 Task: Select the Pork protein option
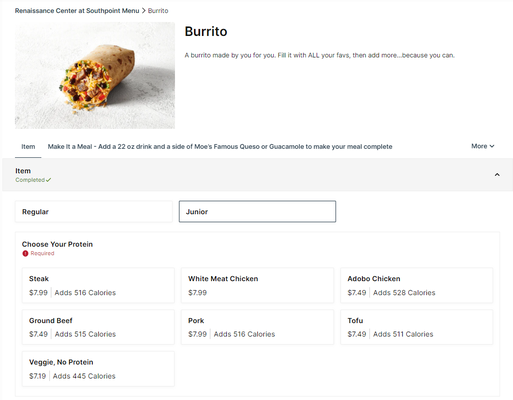(x=257, y=327)
